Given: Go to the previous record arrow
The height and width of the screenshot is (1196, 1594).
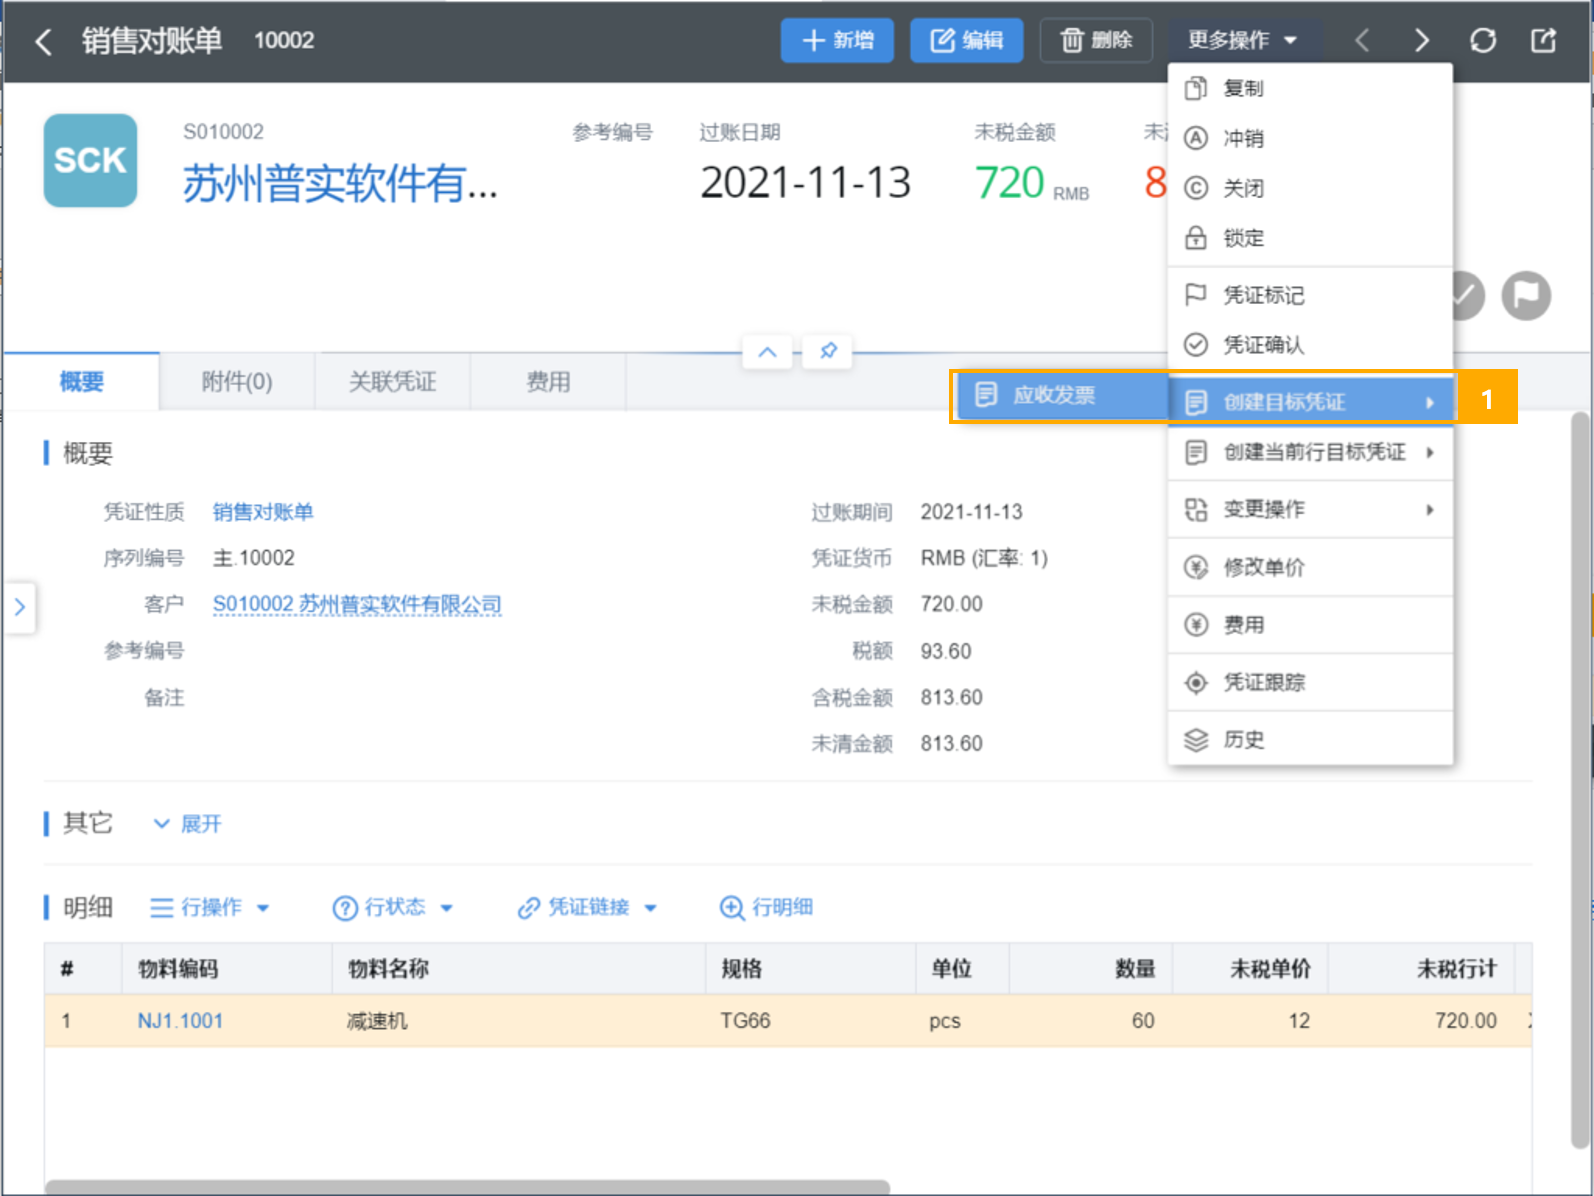Looking at the screenshot, I should (x=1362, y=41).
